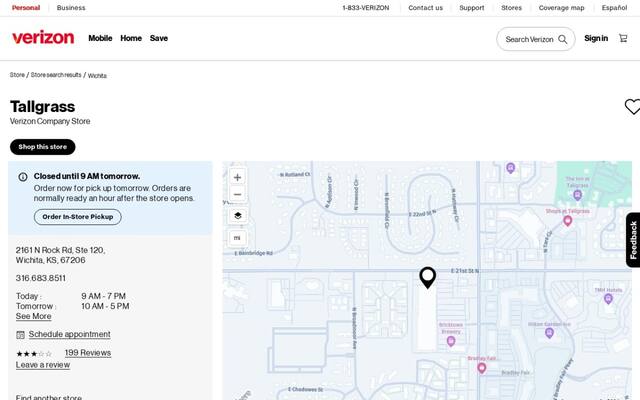Click the info icon in closed notice
Screen dimensions: 640x400
[23, 177]
